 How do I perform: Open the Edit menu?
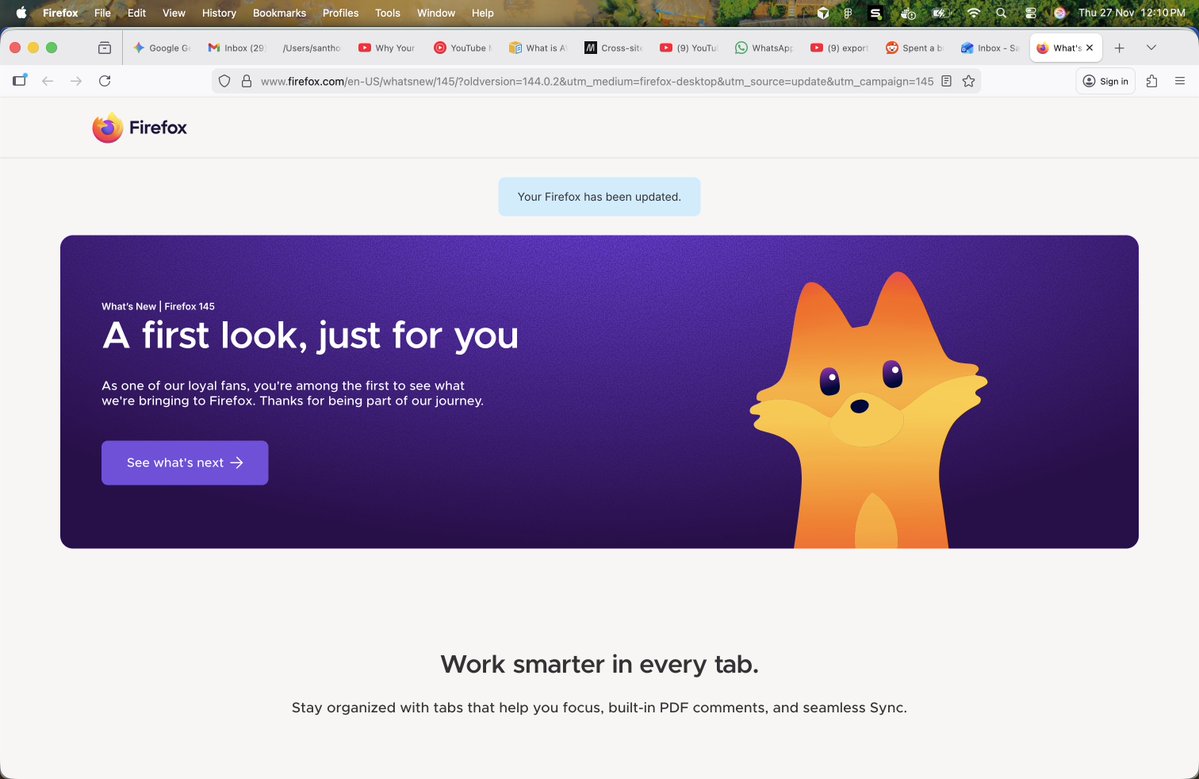137,13
